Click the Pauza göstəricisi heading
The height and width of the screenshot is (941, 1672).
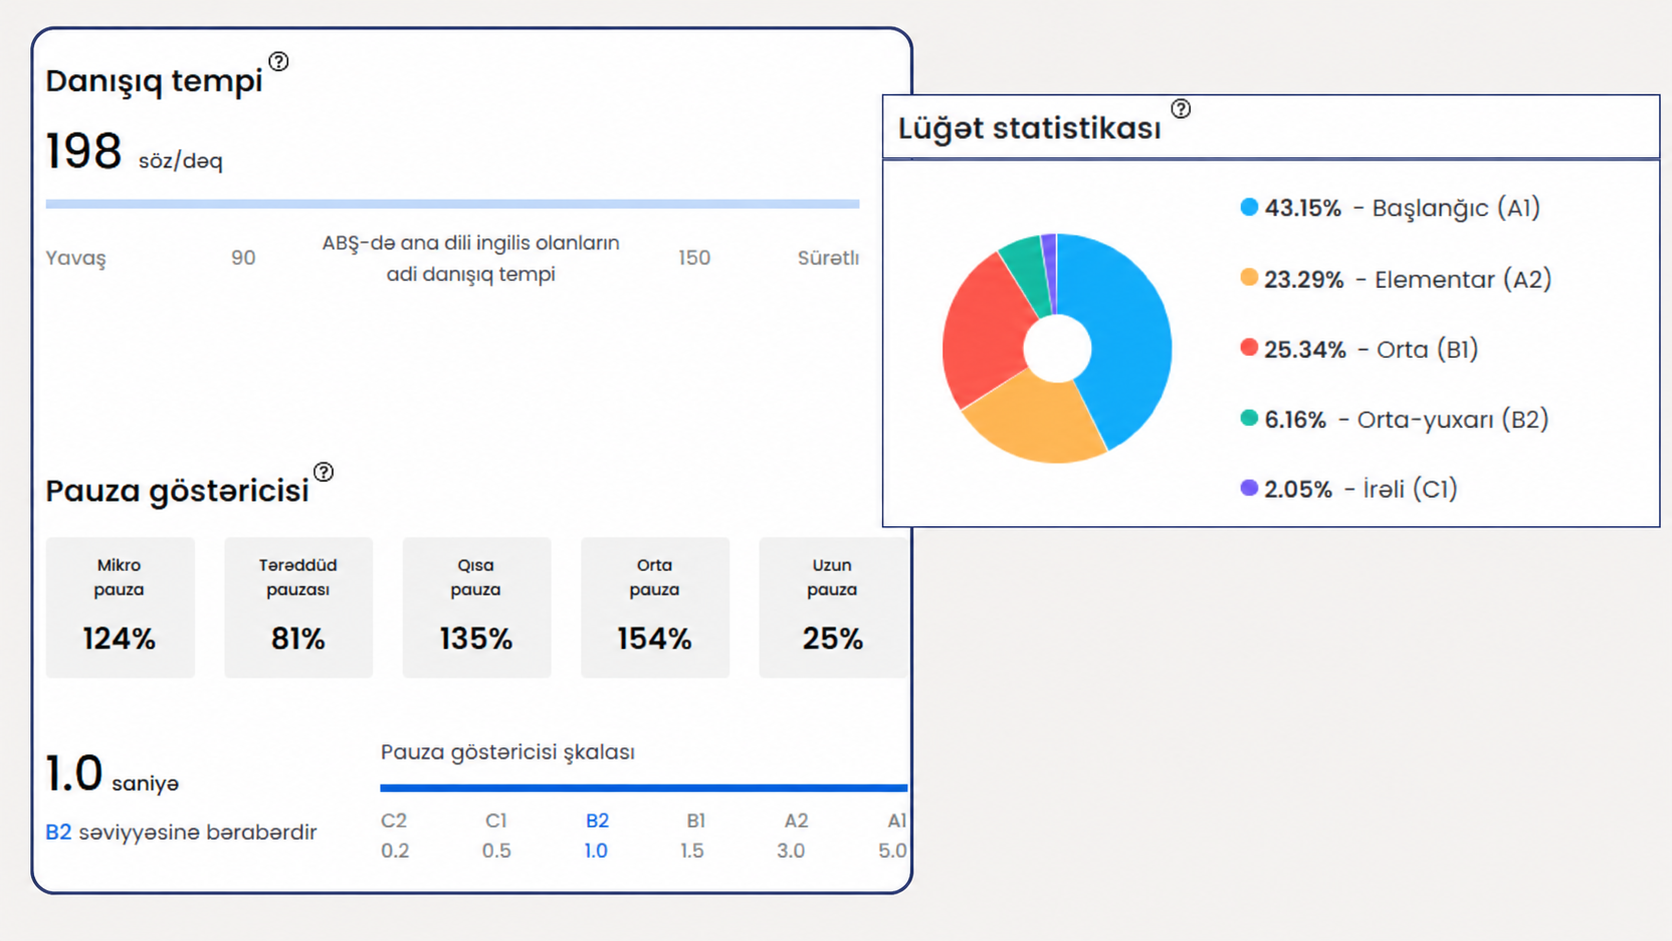click(177, 491)
